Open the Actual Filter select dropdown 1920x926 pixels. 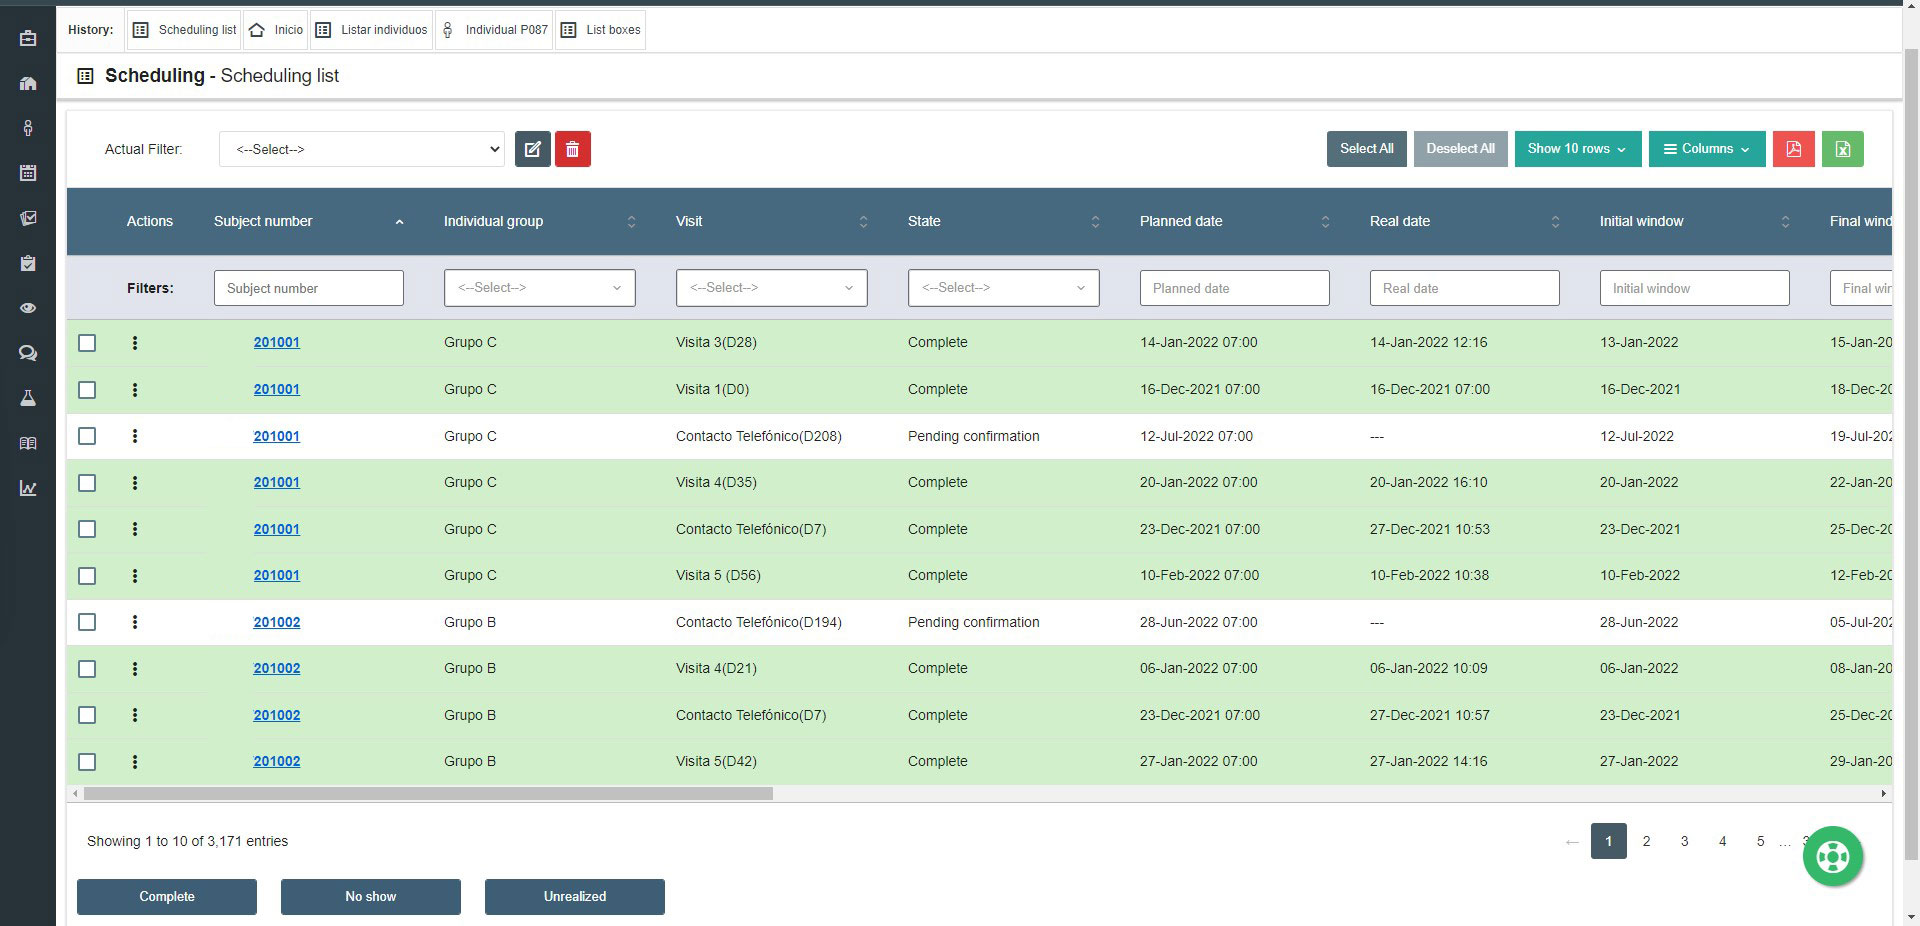click(361, 149)
